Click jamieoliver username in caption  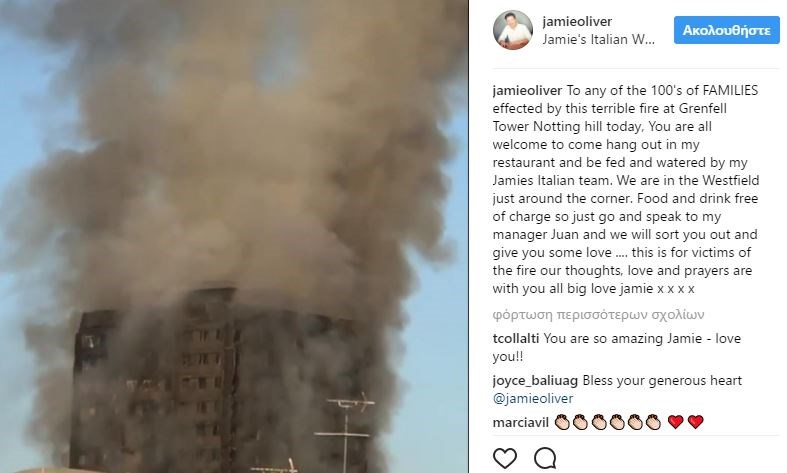coord(527,90)
